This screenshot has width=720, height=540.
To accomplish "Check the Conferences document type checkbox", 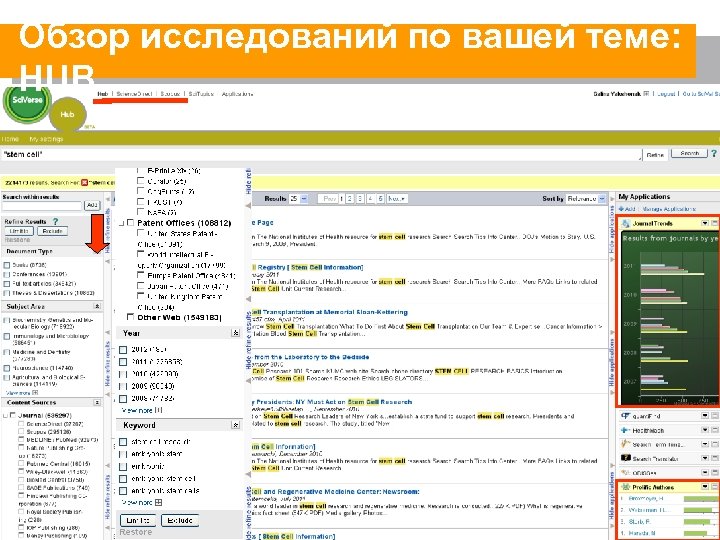I will click(x=7, y=274).
